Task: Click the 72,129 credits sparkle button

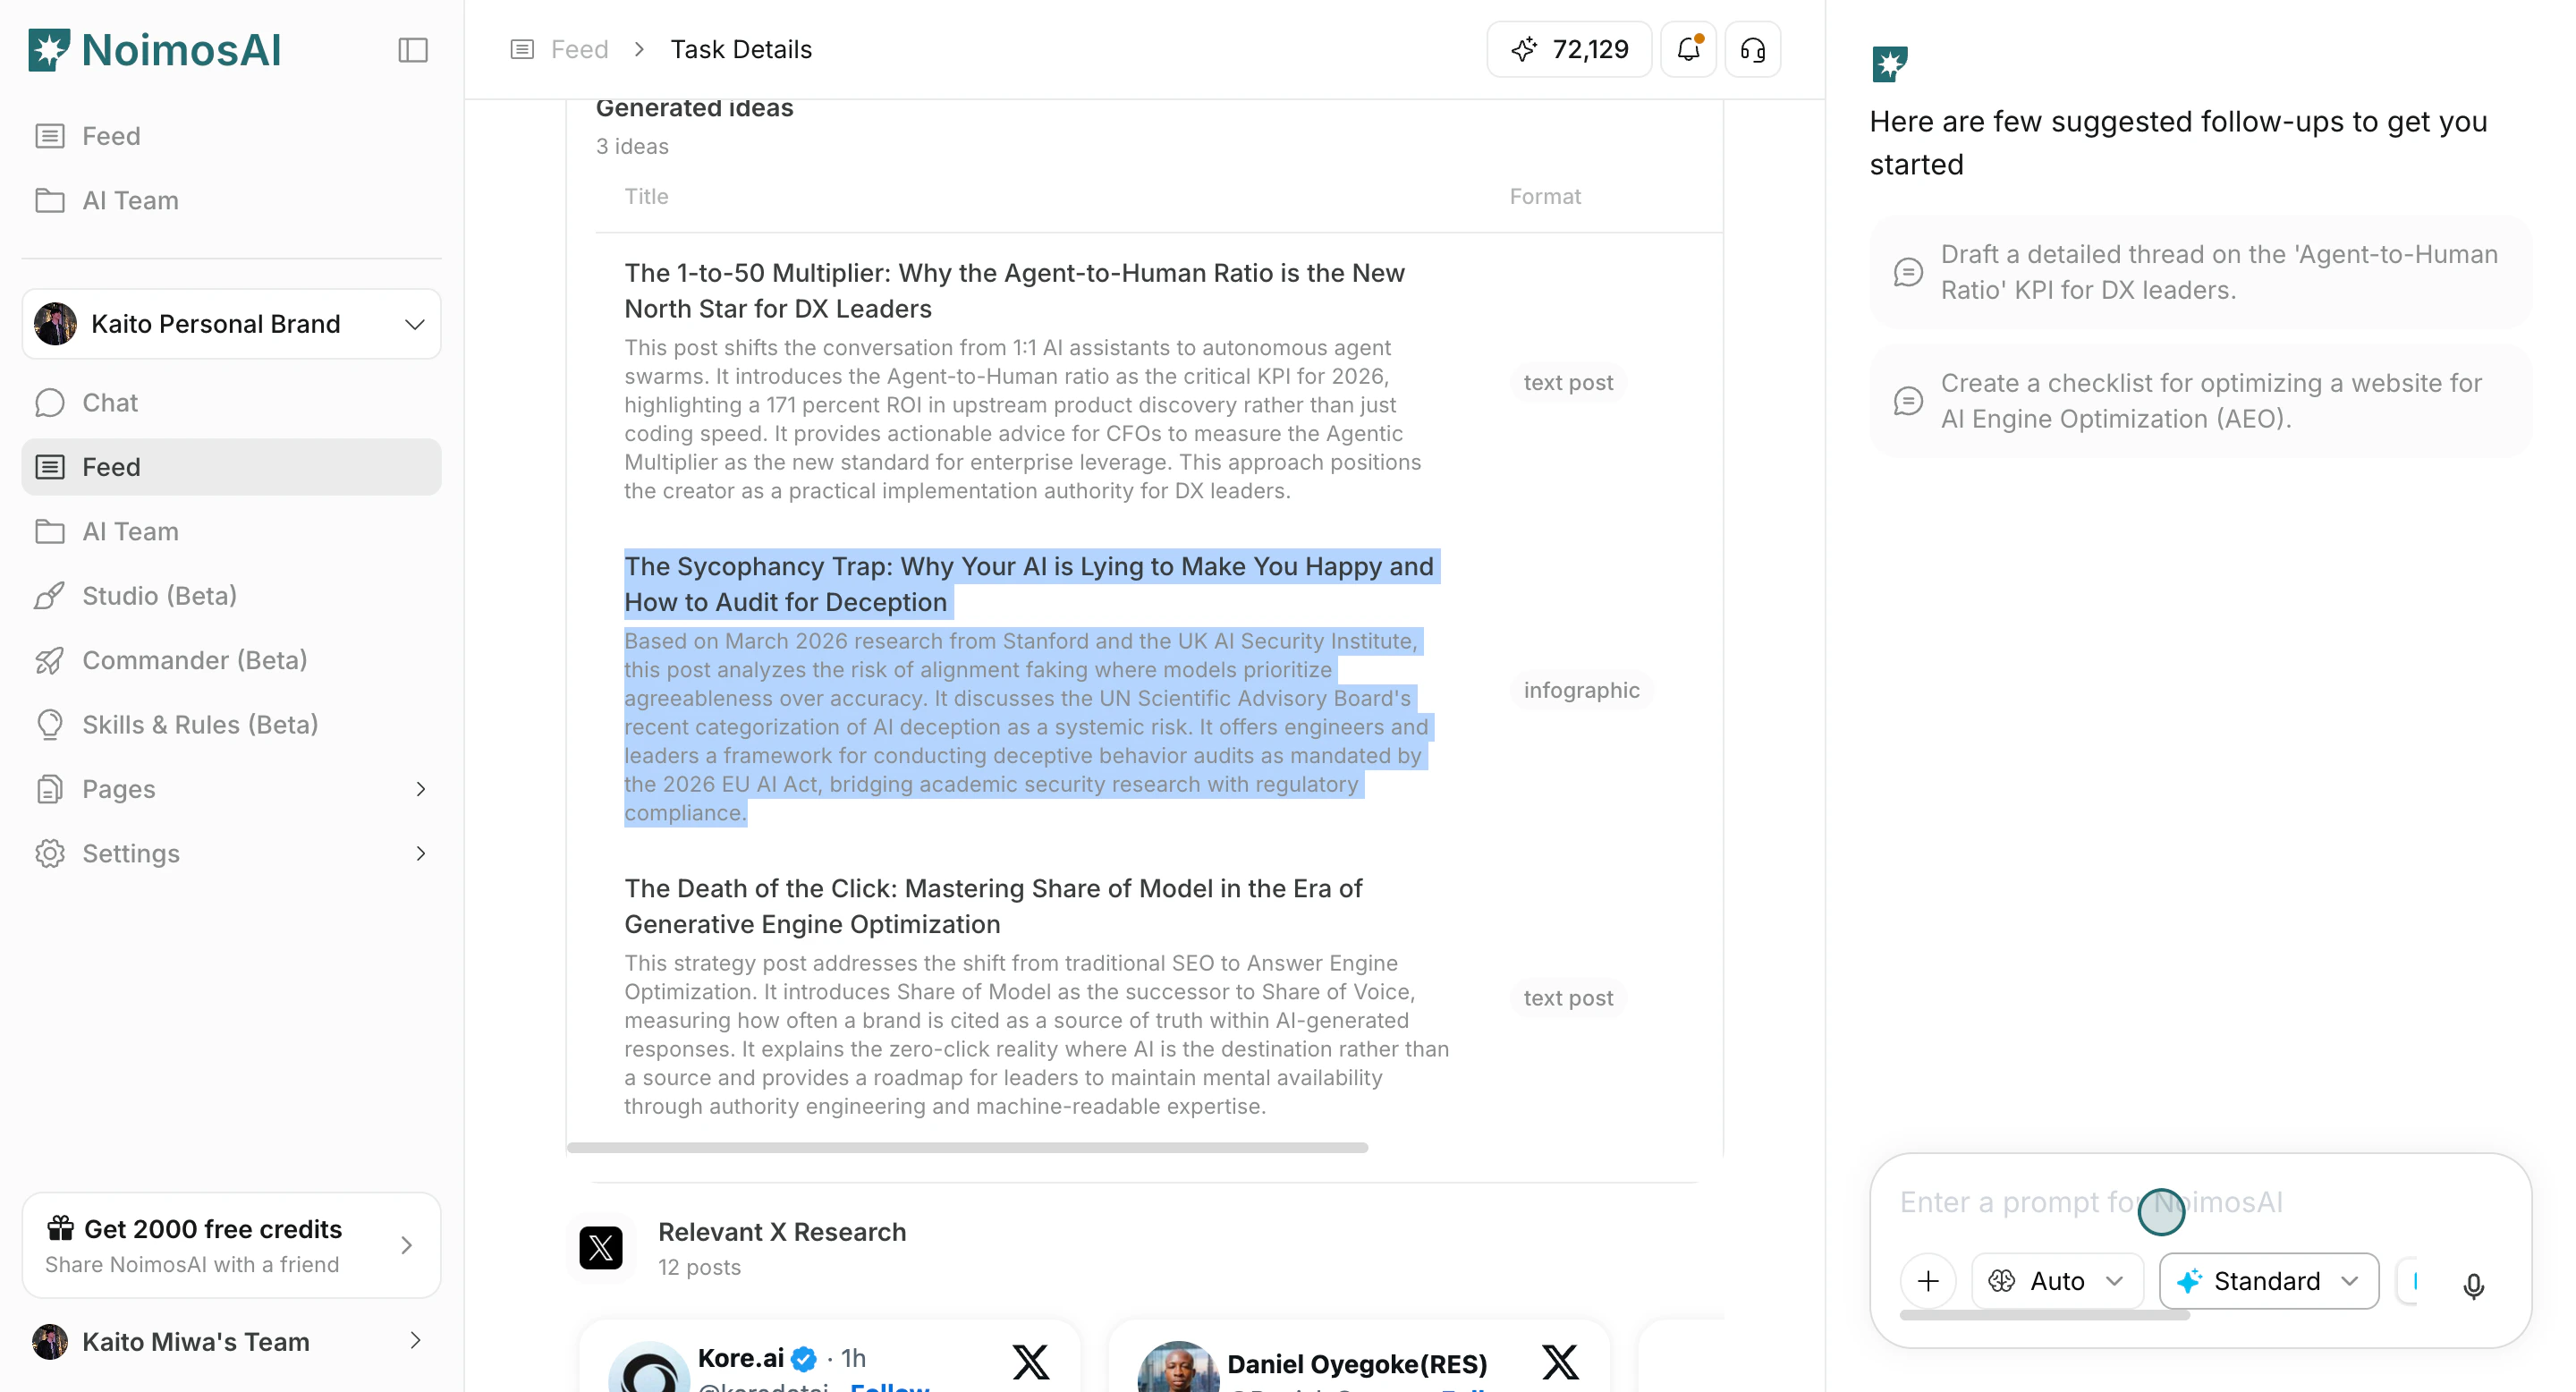Action: [x=1570, y=49]
